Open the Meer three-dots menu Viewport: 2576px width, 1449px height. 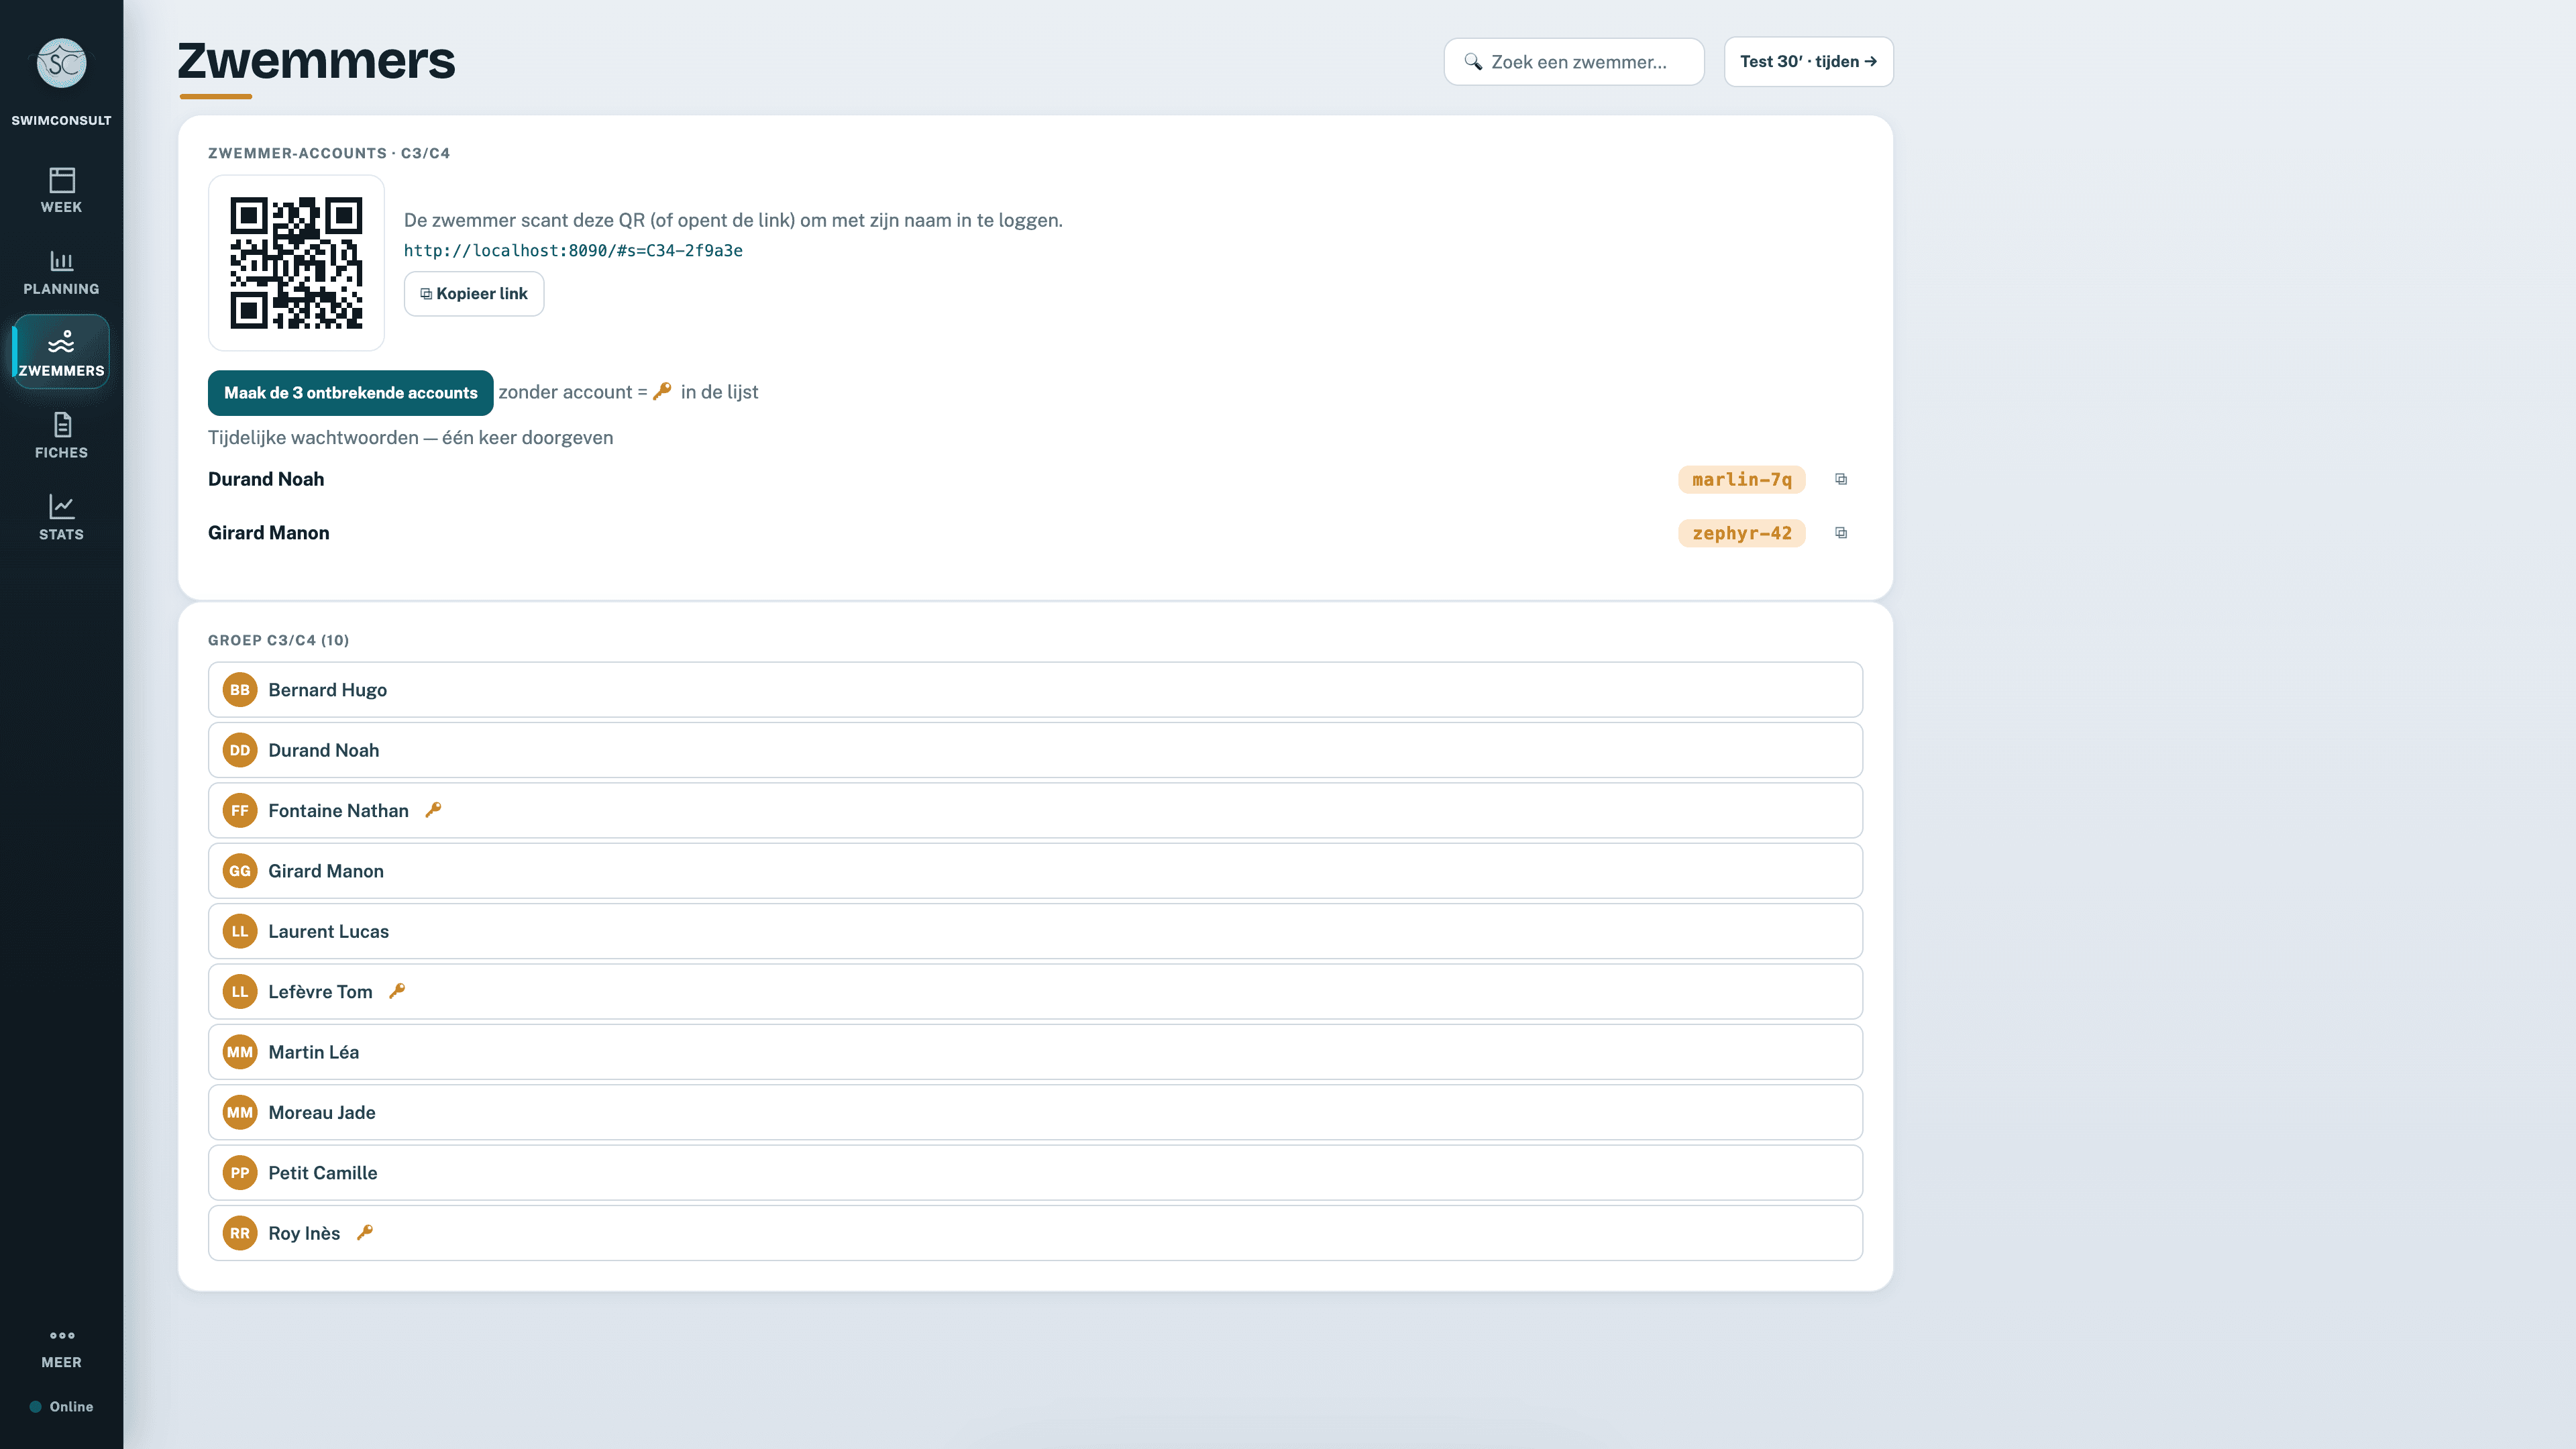(61, 1335)
